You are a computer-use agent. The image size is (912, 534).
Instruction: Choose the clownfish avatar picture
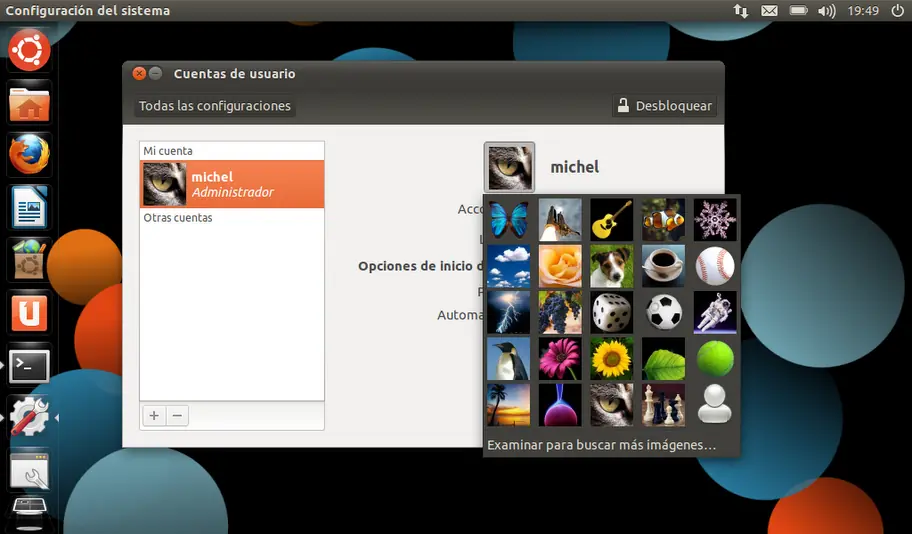(x=663, y=220)
